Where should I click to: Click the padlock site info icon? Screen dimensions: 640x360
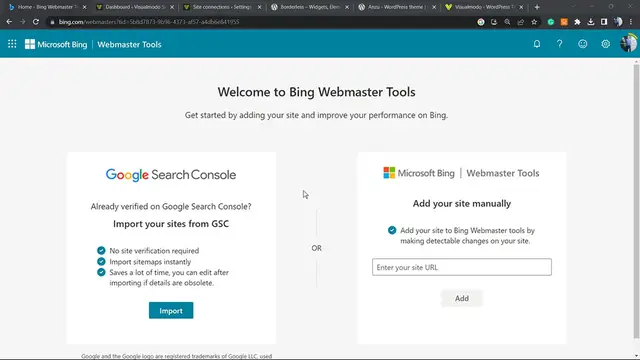[x=52, y=22]
